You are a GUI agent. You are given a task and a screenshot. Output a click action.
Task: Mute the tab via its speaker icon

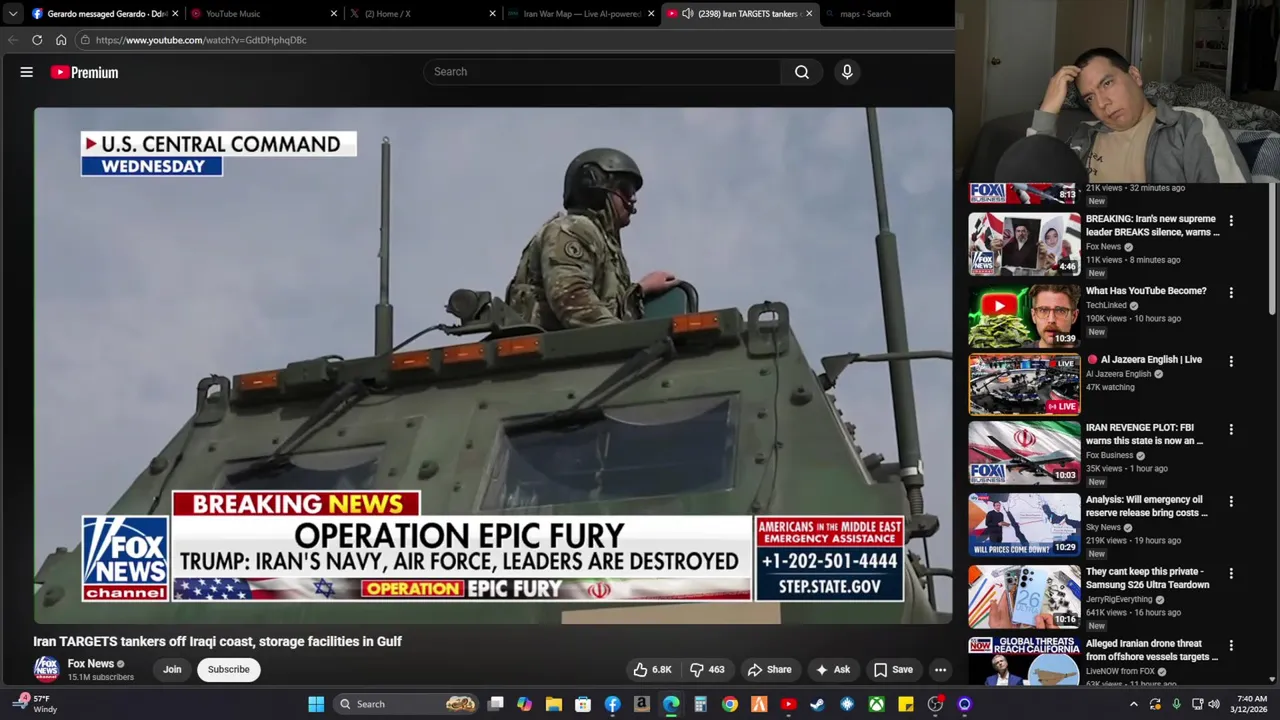(x=687, y=14)
